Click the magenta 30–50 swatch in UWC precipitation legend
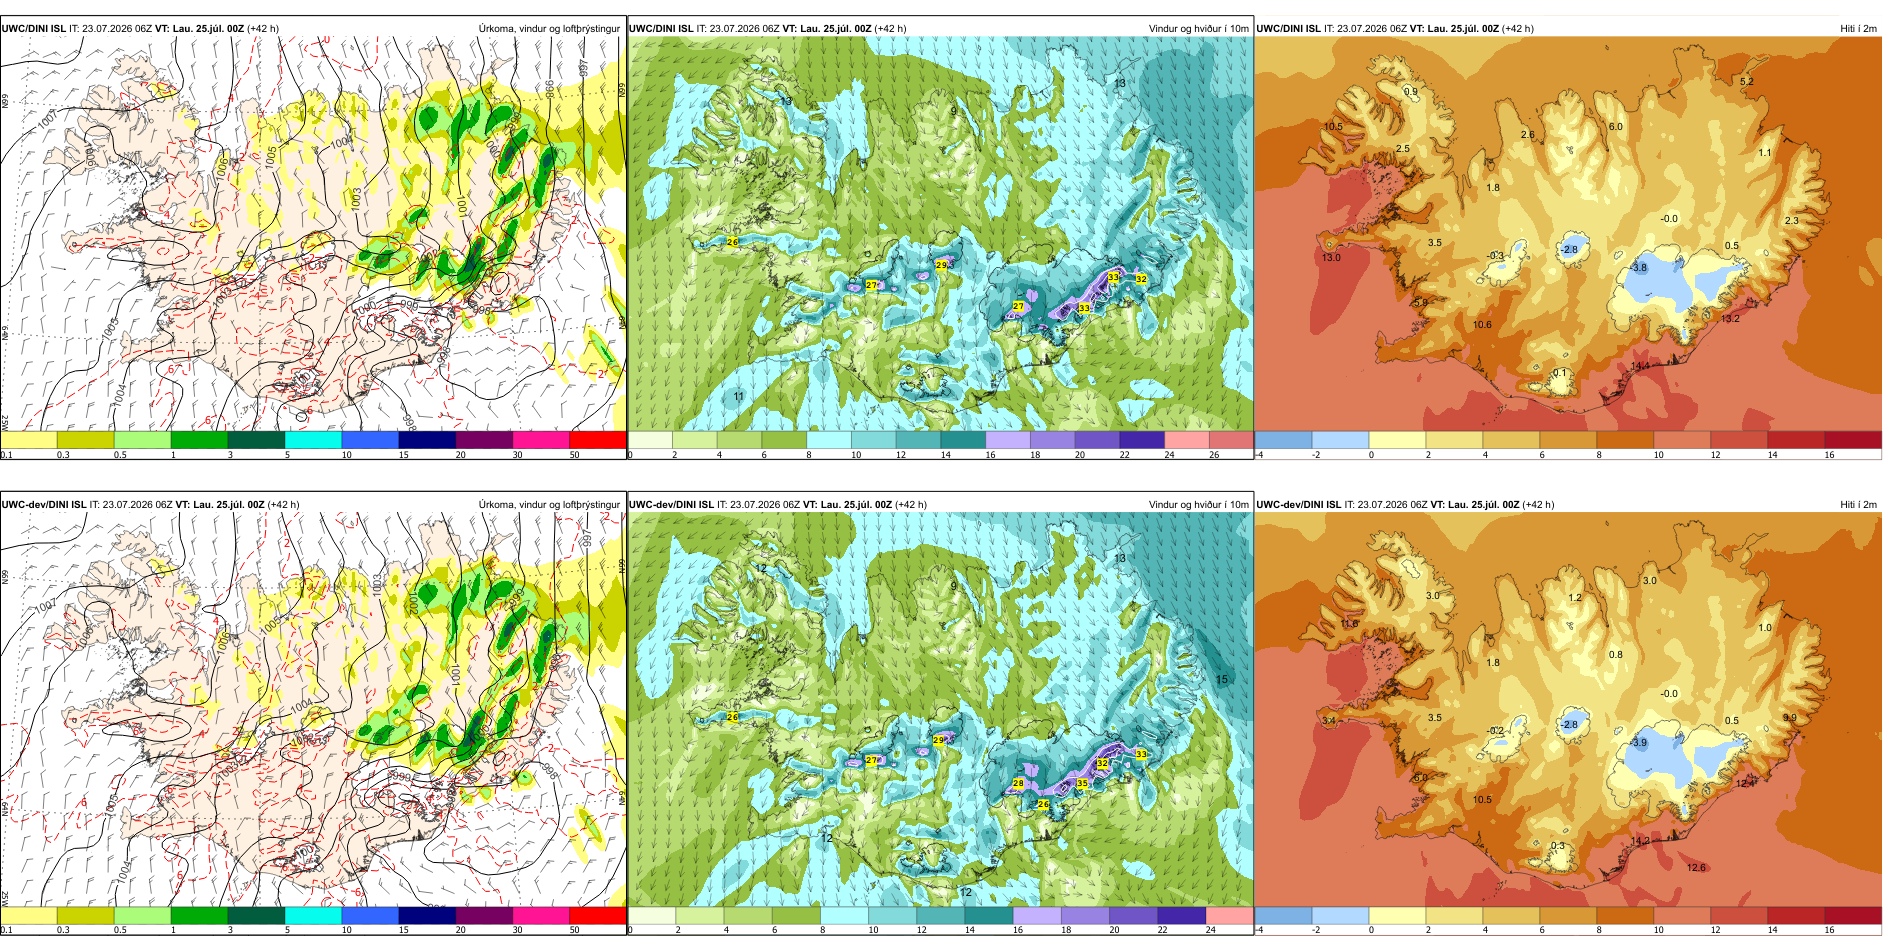1900x950 pixels. (x=541, y=440)
